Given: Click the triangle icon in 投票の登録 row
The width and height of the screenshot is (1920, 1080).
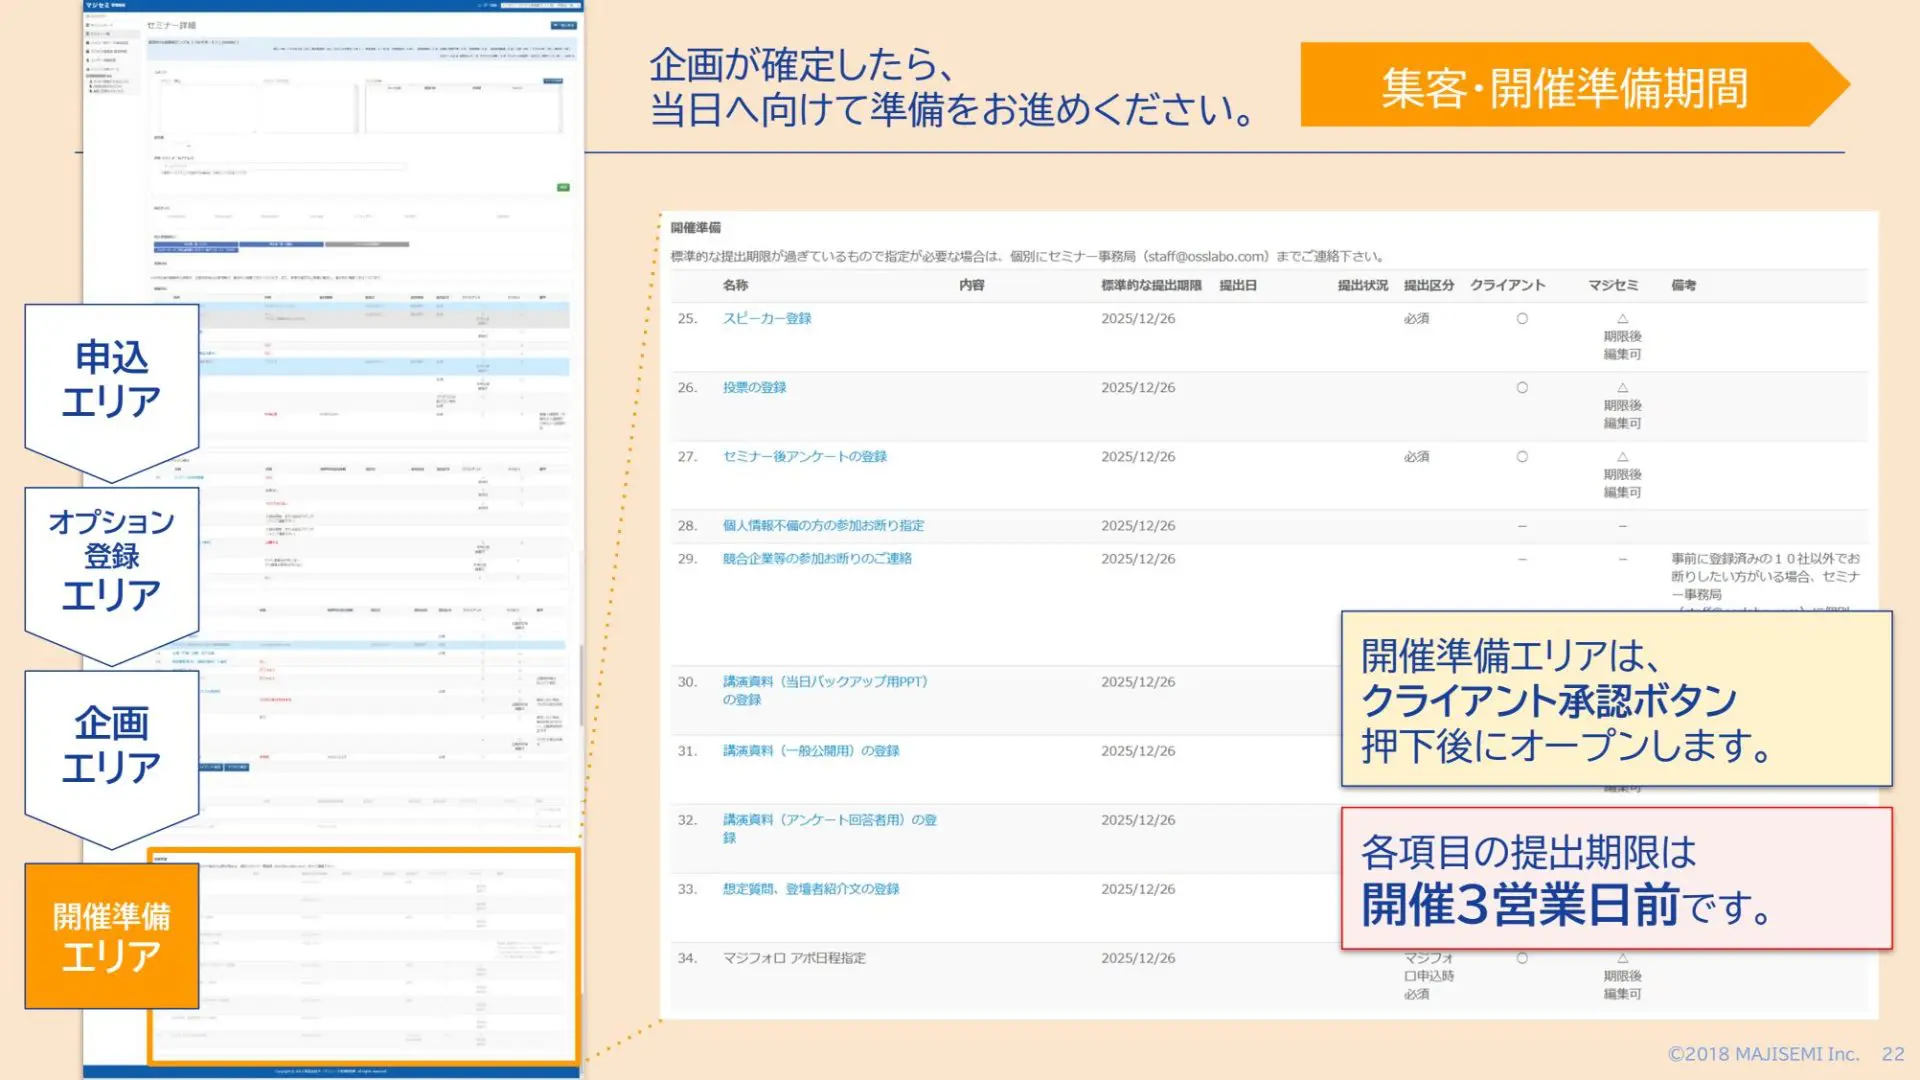Looking at the screenshot, I should 1622,388.
